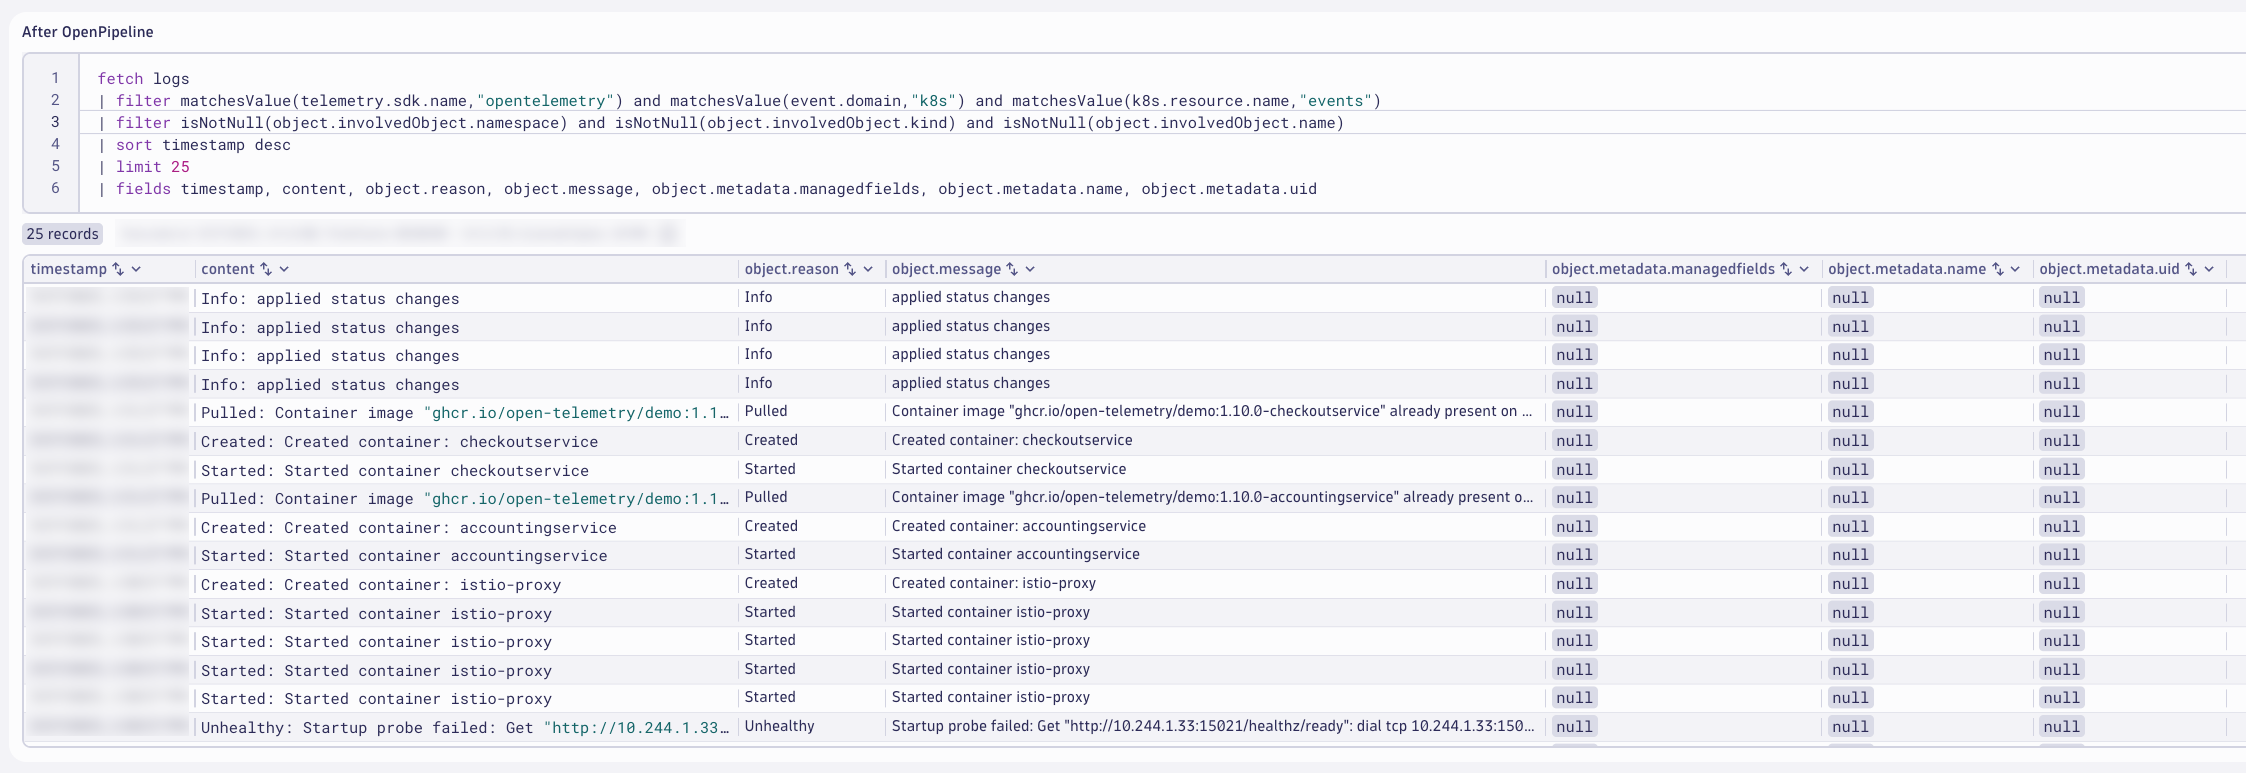Click the sort icon for object.metadata.uid
The height and width of the screenshot is (773, 2246).
2191,269
